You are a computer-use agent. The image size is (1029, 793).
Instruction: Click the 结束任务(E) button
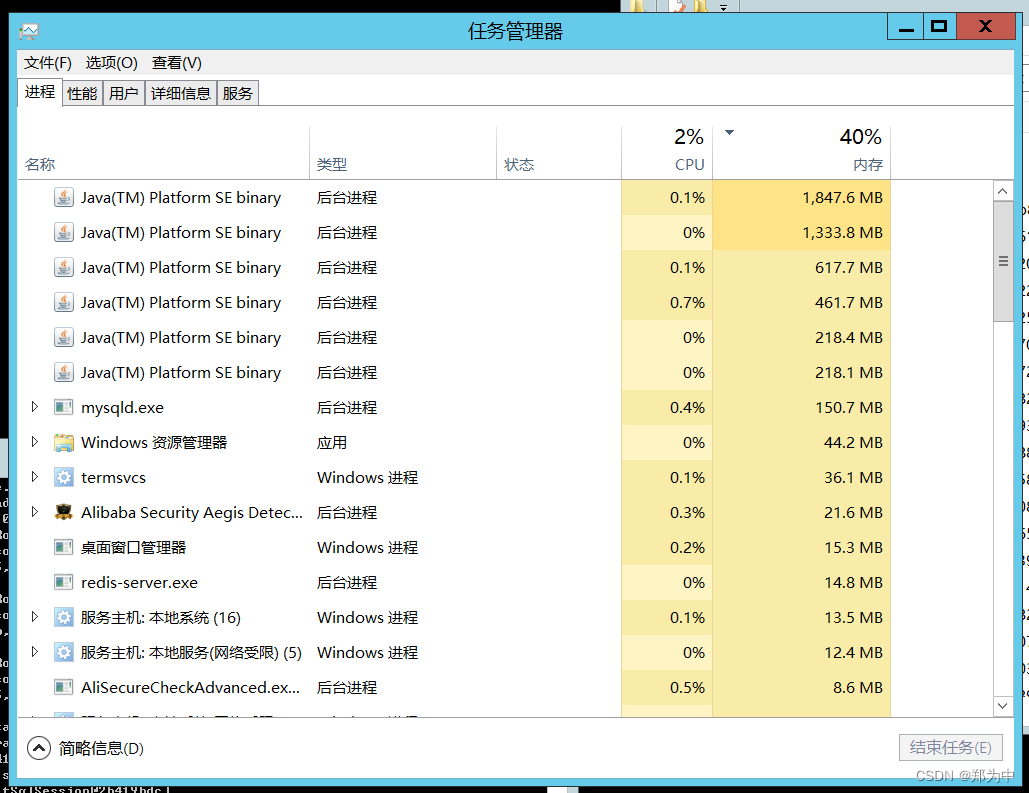coord(950,748)
